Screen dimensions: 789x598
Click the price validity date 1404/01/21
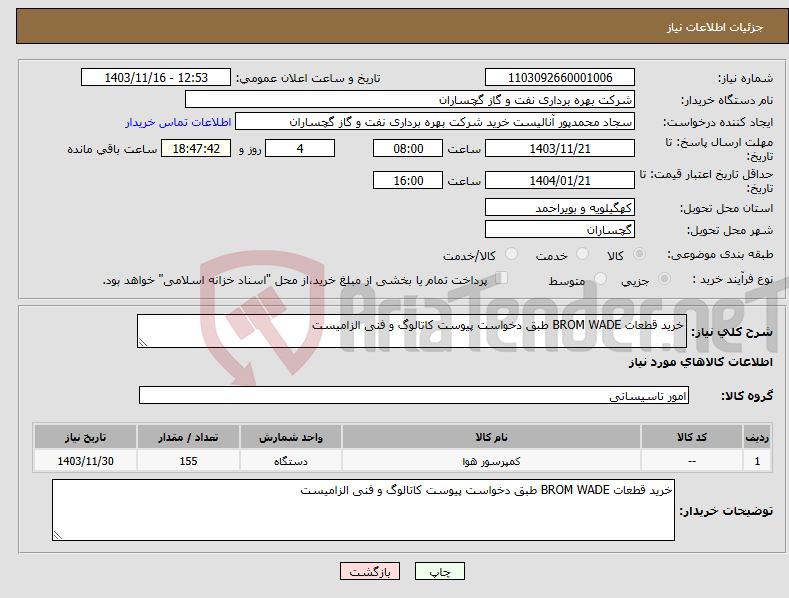point(560,180)
